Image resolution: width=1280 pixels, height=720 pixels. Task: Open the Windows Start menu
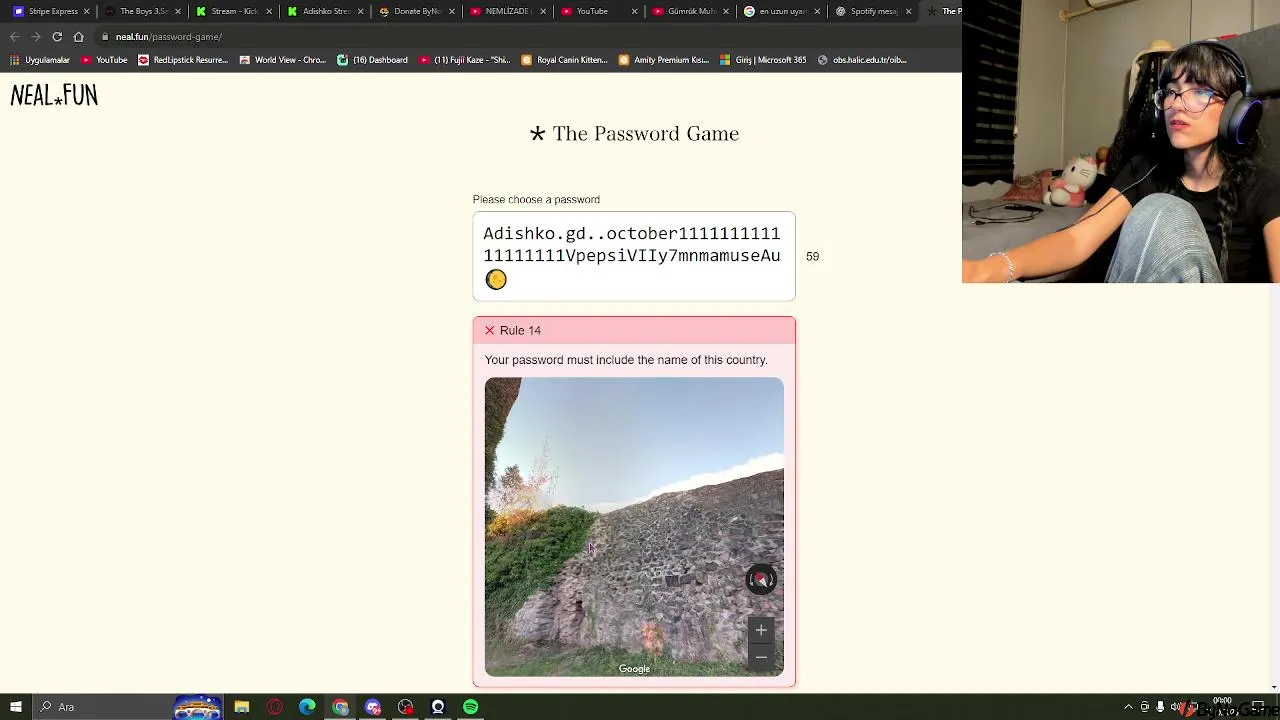[16, 707]
